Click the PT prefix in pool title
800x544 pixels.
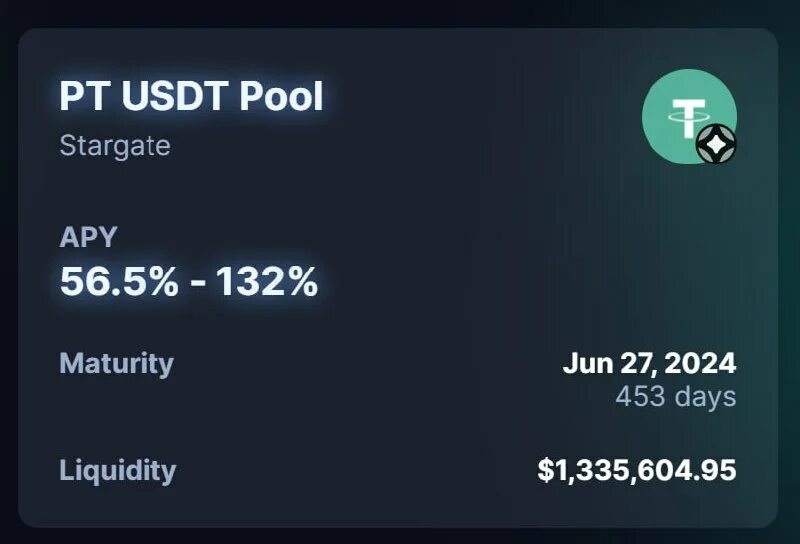coord(80,97)
